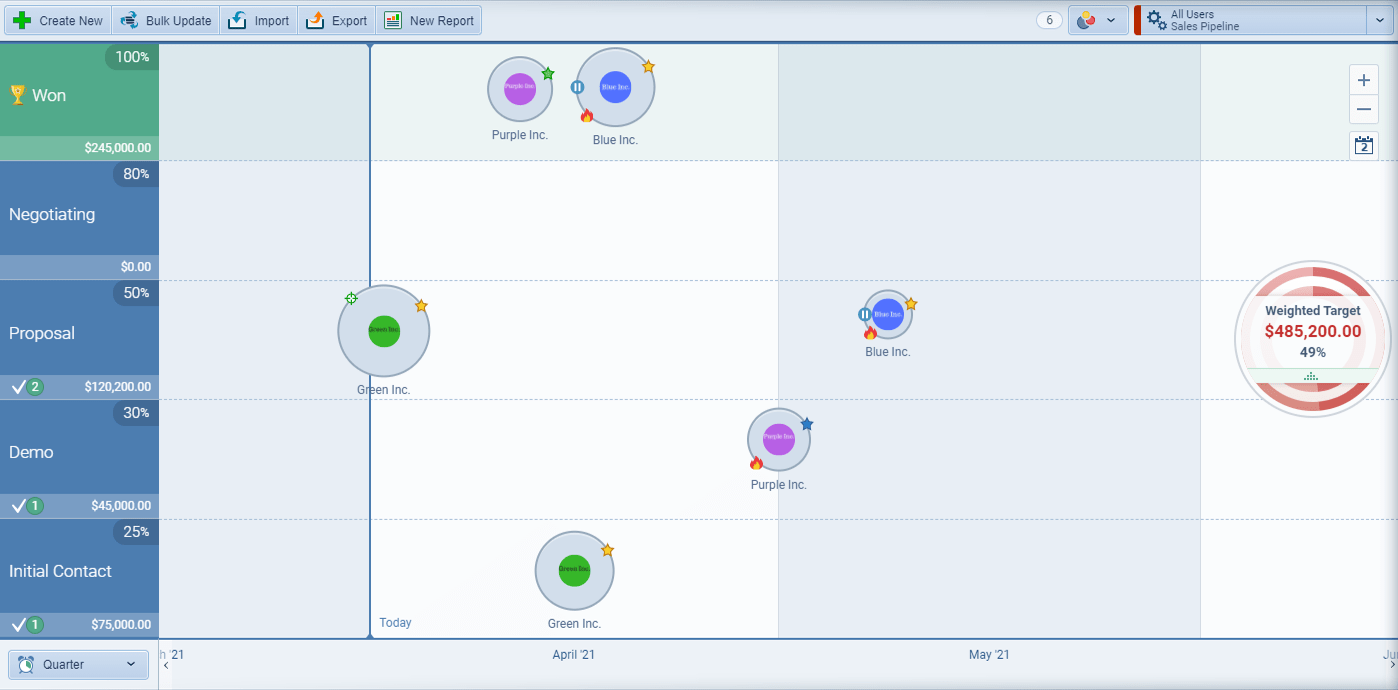This screenshot has height=690, width=1398.
Task: Click the Weighted Target progress gauge
Action: click(x=1312, y=338)
